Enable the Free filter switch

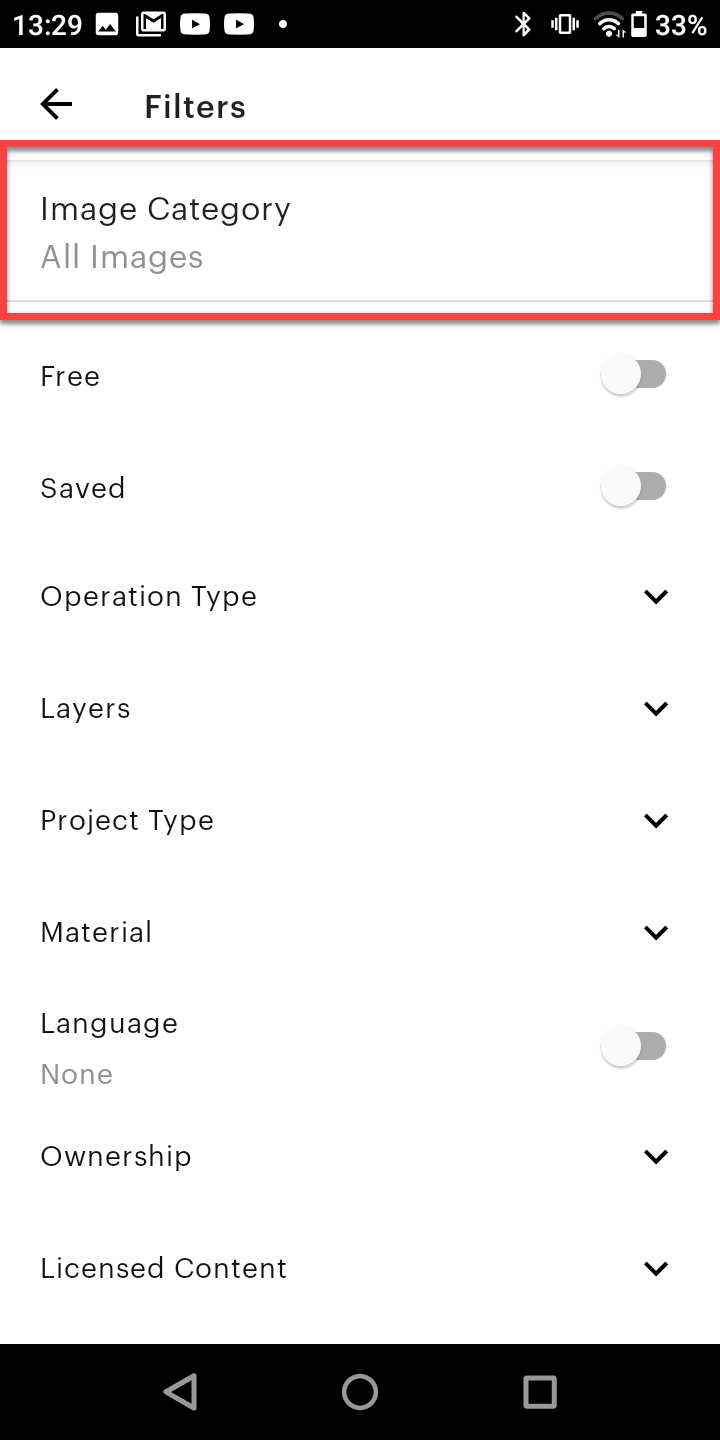(x=633, y=376)
